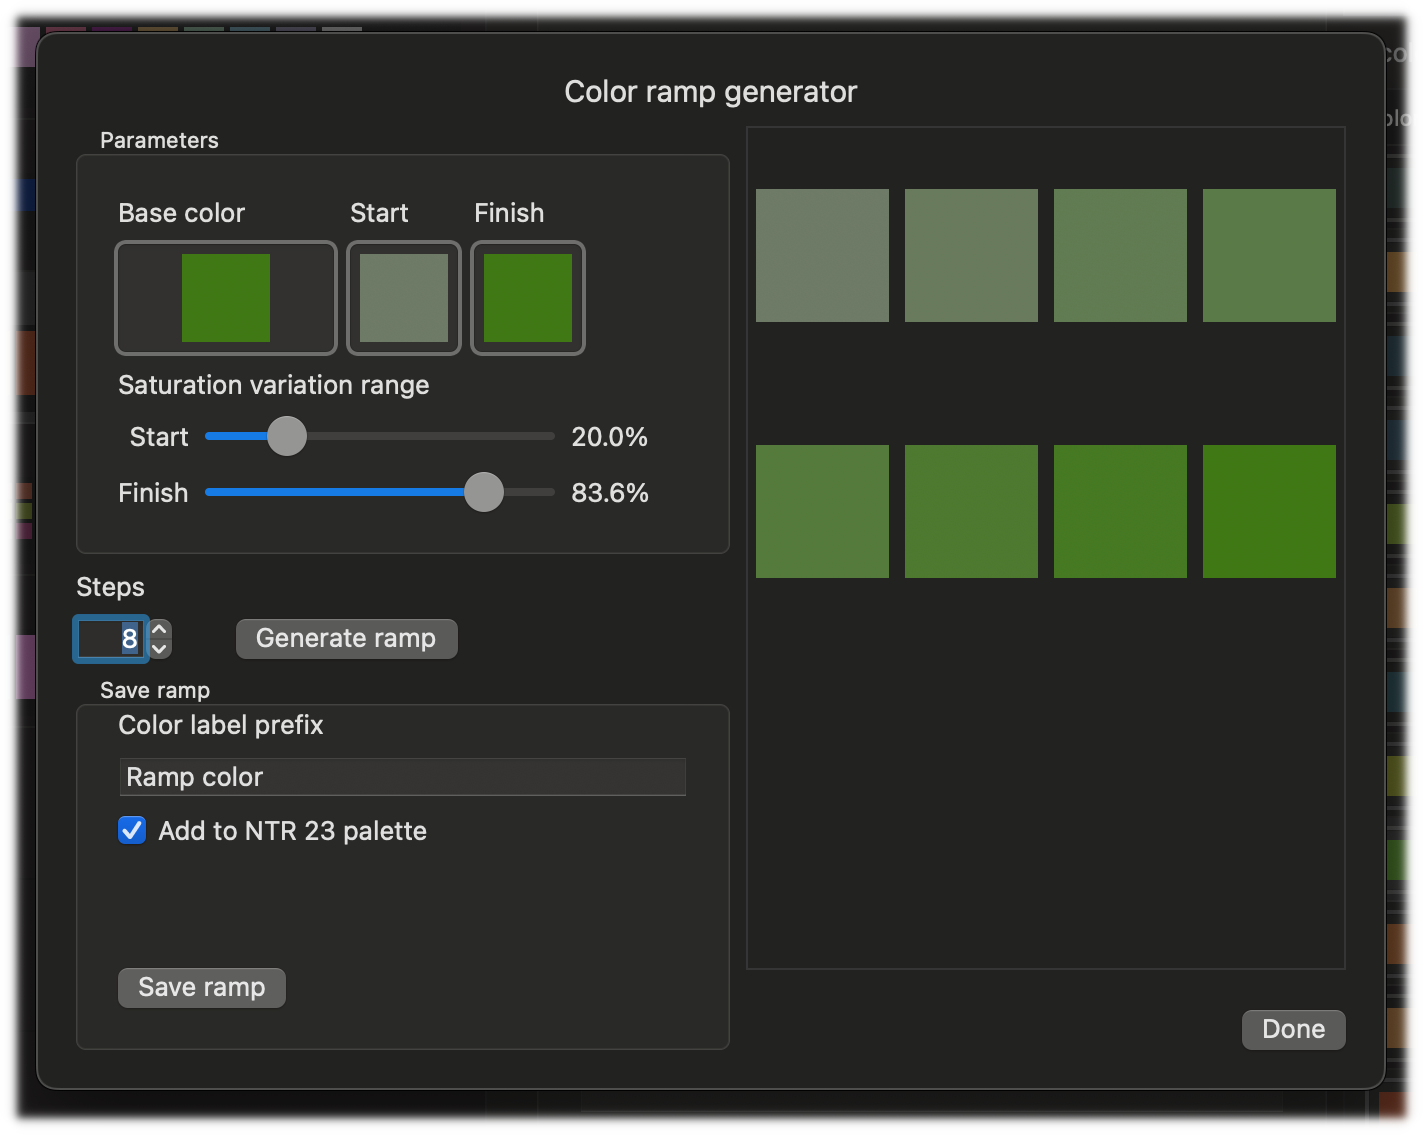Click the Start saturation slider knob
The width and height of the screenshot is (1423, 1135).
pyautogui.click(x=287, y=436)
